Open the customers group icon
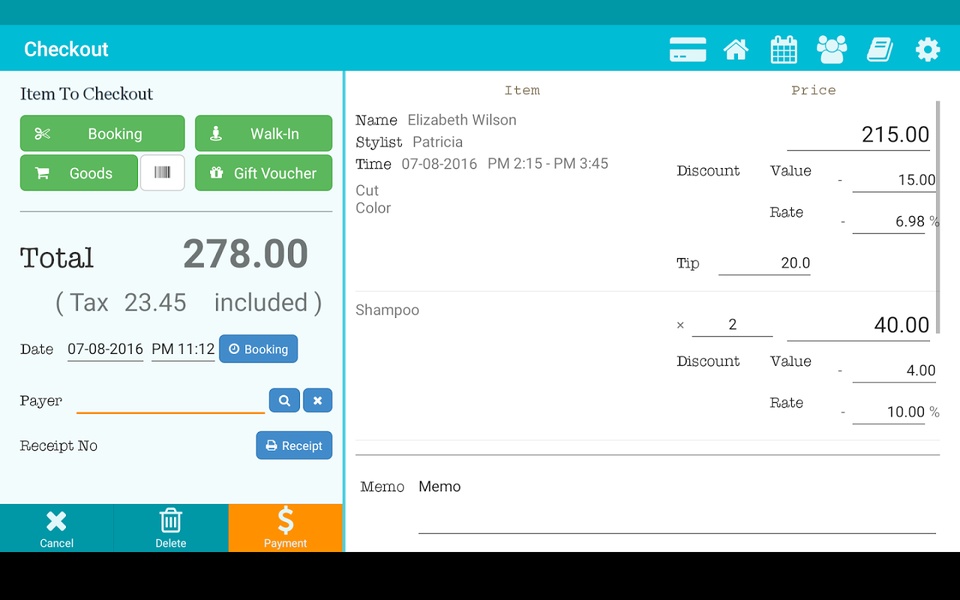 click(832, 50)
